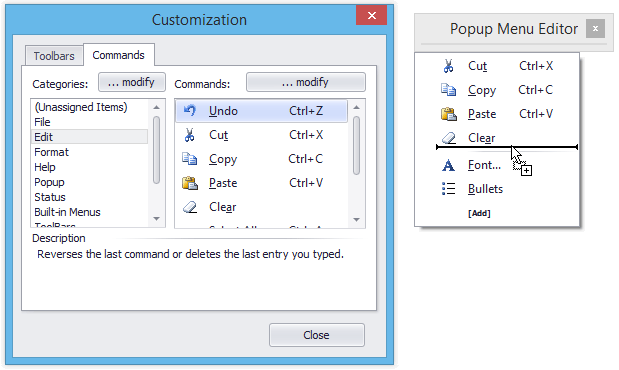Click the Commands list scroll down arrow
Screen dimensions: 619x370
(356, 220)
